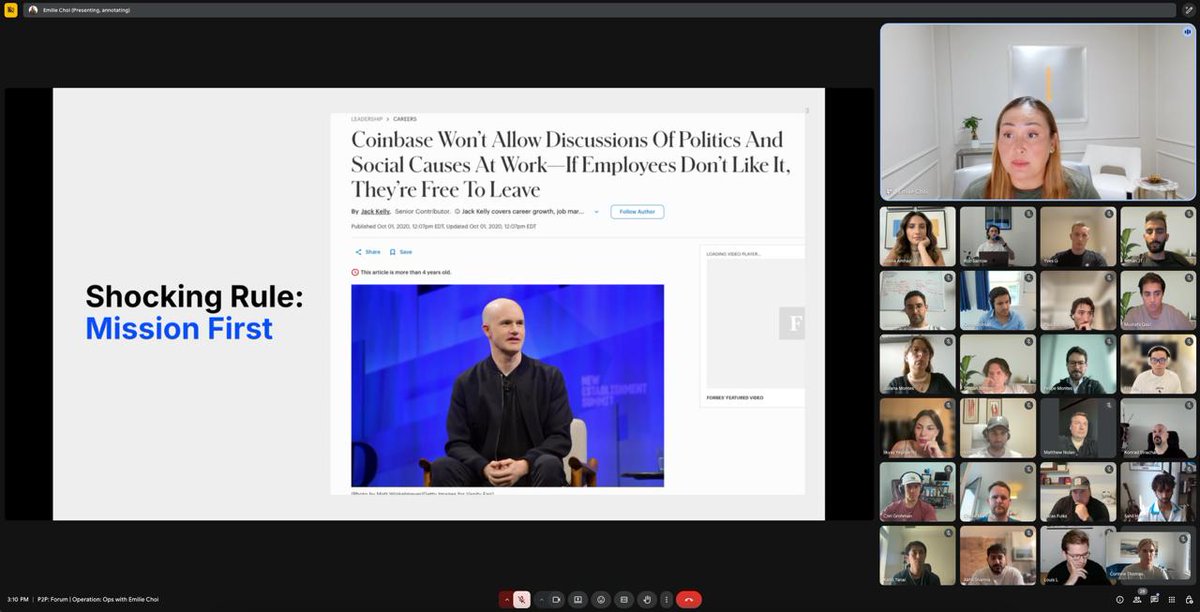This screenshot has width=1200, height=612.
Task: Click the 3:10 PM clock text
Action: 17,600
